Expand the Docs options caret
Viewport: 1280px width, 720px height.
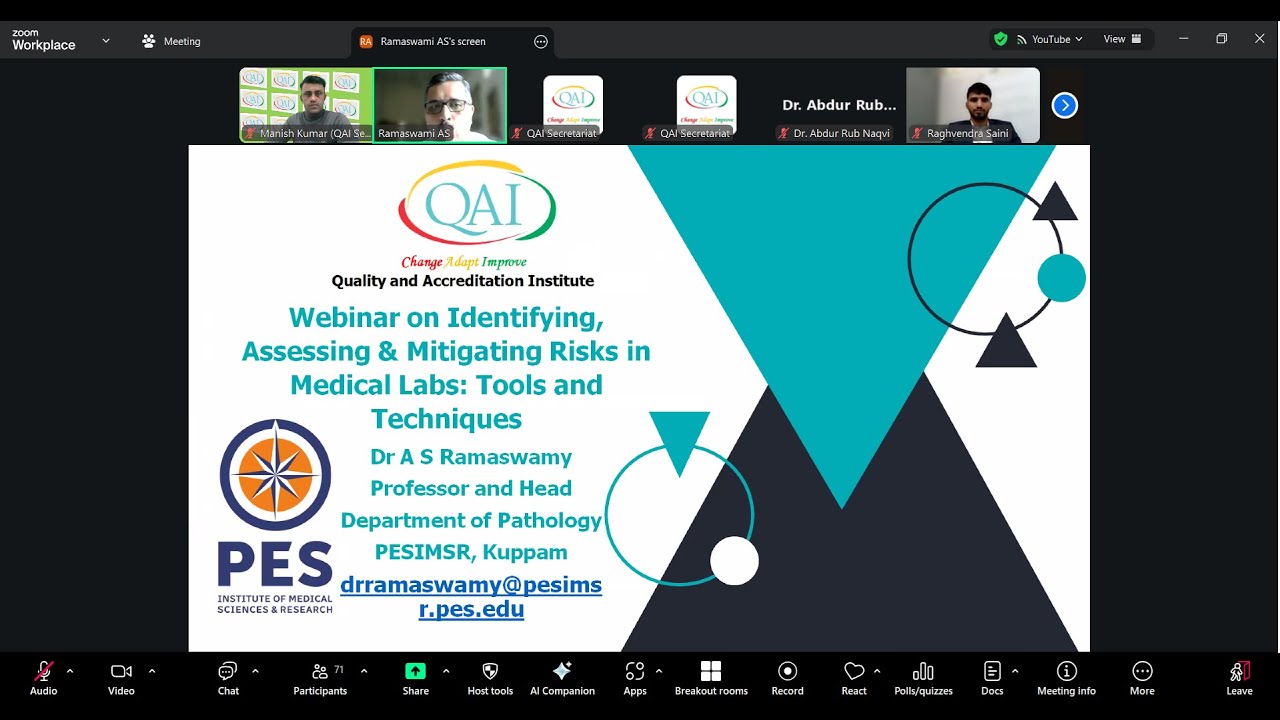click(1015, 671)
